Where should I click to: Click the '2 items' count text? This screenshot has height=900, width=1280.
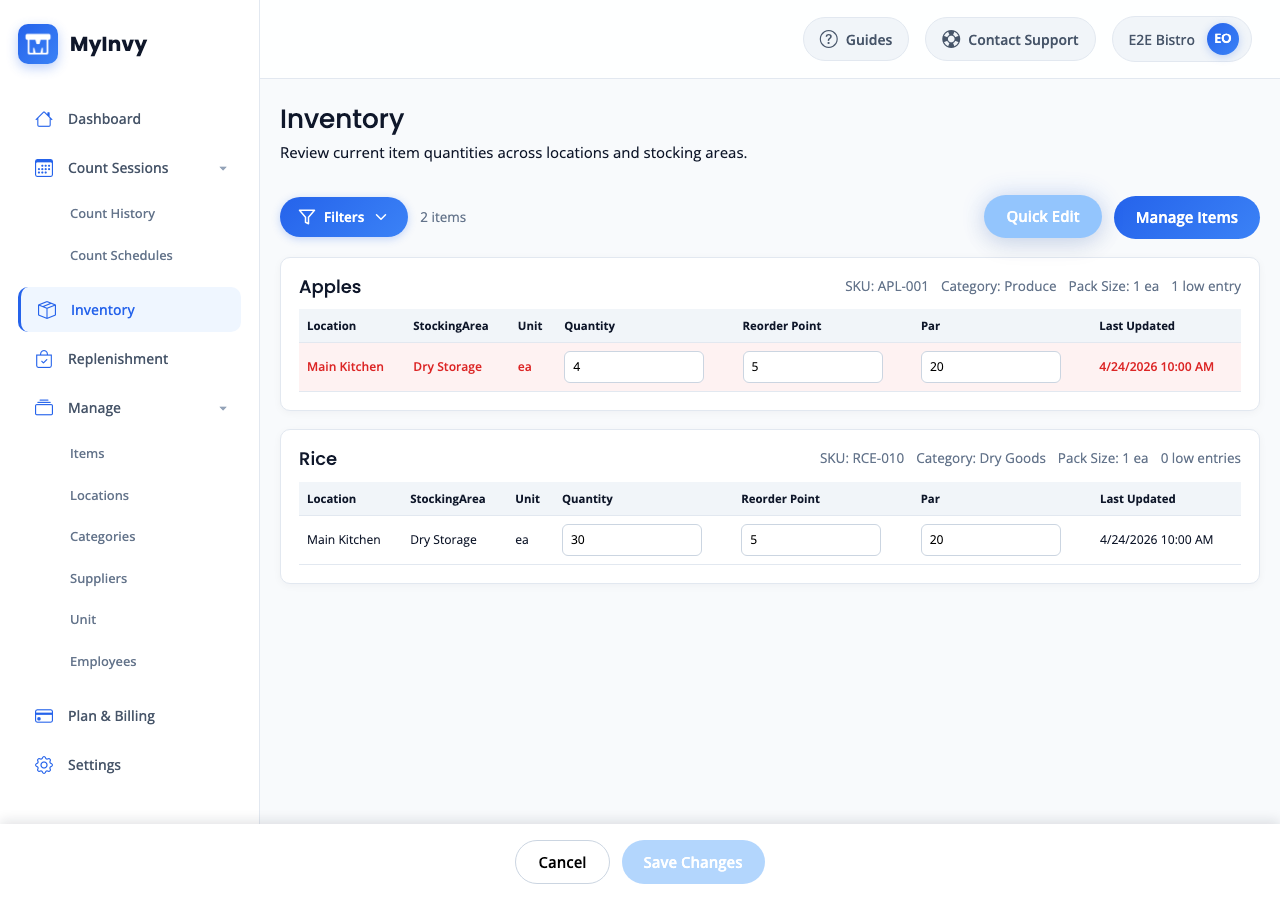click(x=443, y=217)
